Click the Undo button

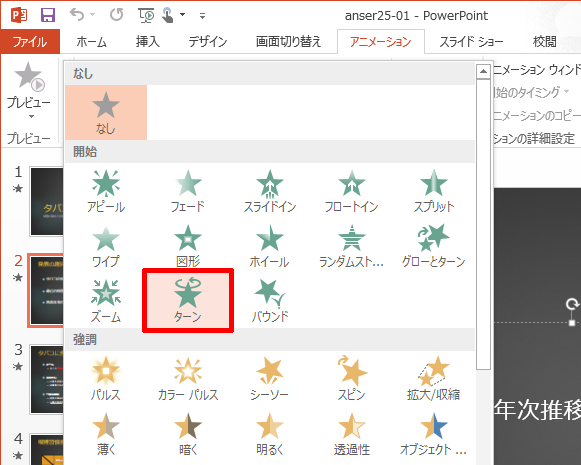[77, 15]
